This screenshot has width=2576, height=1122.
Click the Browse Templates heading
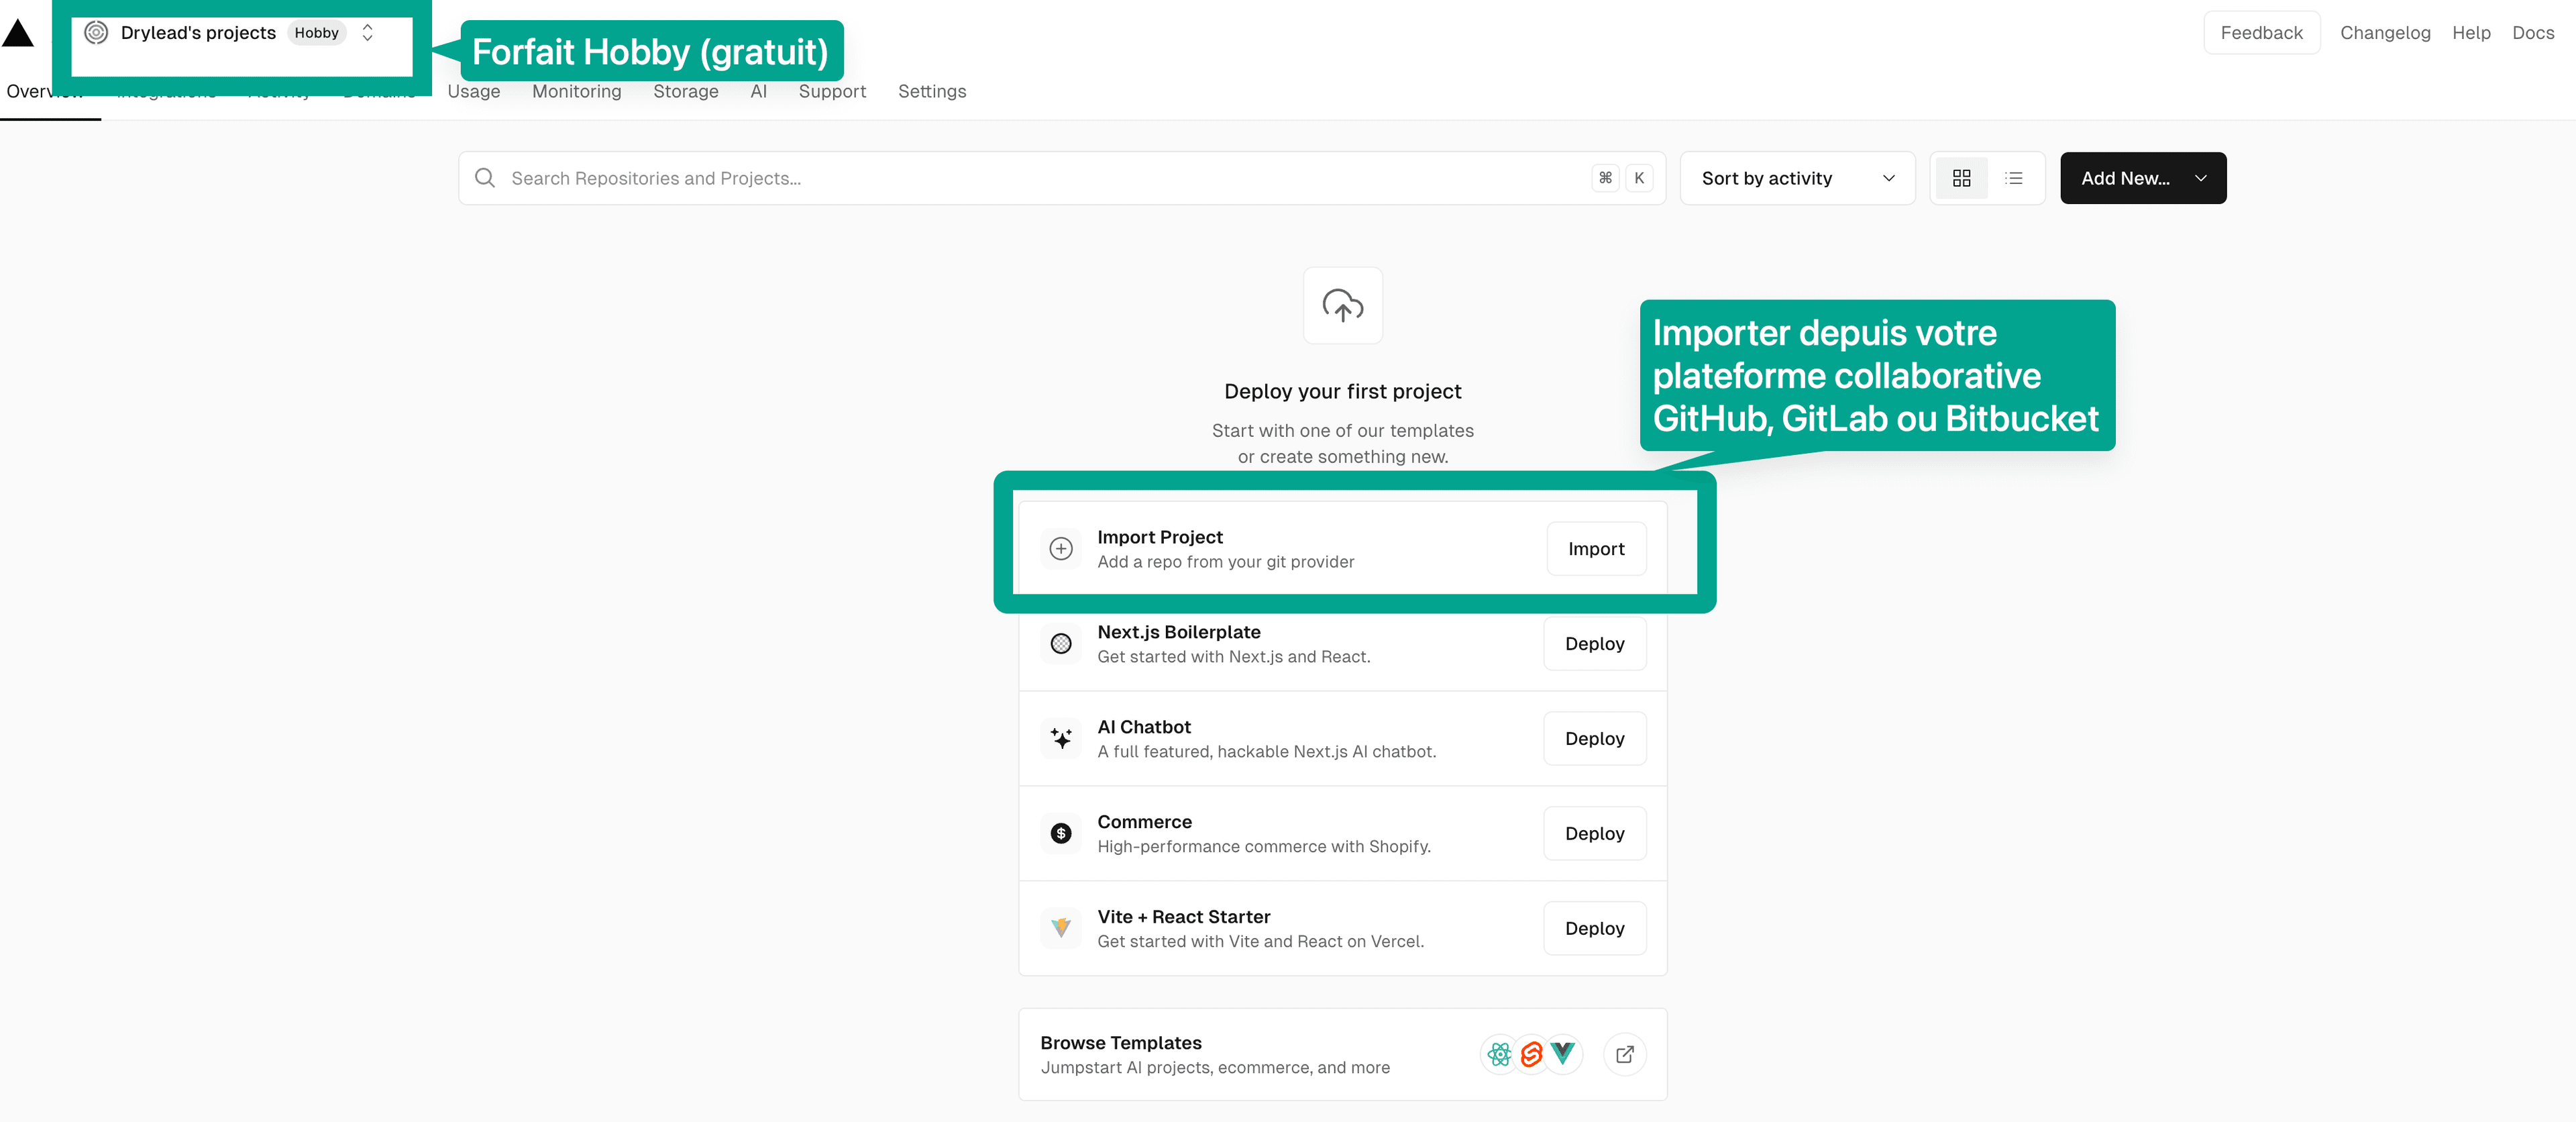[x=1121, y=1043]
